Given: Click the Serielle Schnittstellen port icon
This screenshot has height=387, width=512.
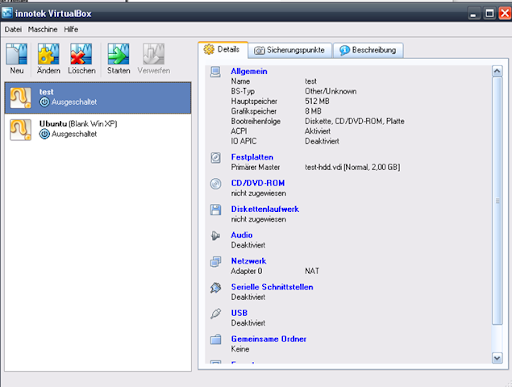Looking at the screenshot, I should 216,287.
